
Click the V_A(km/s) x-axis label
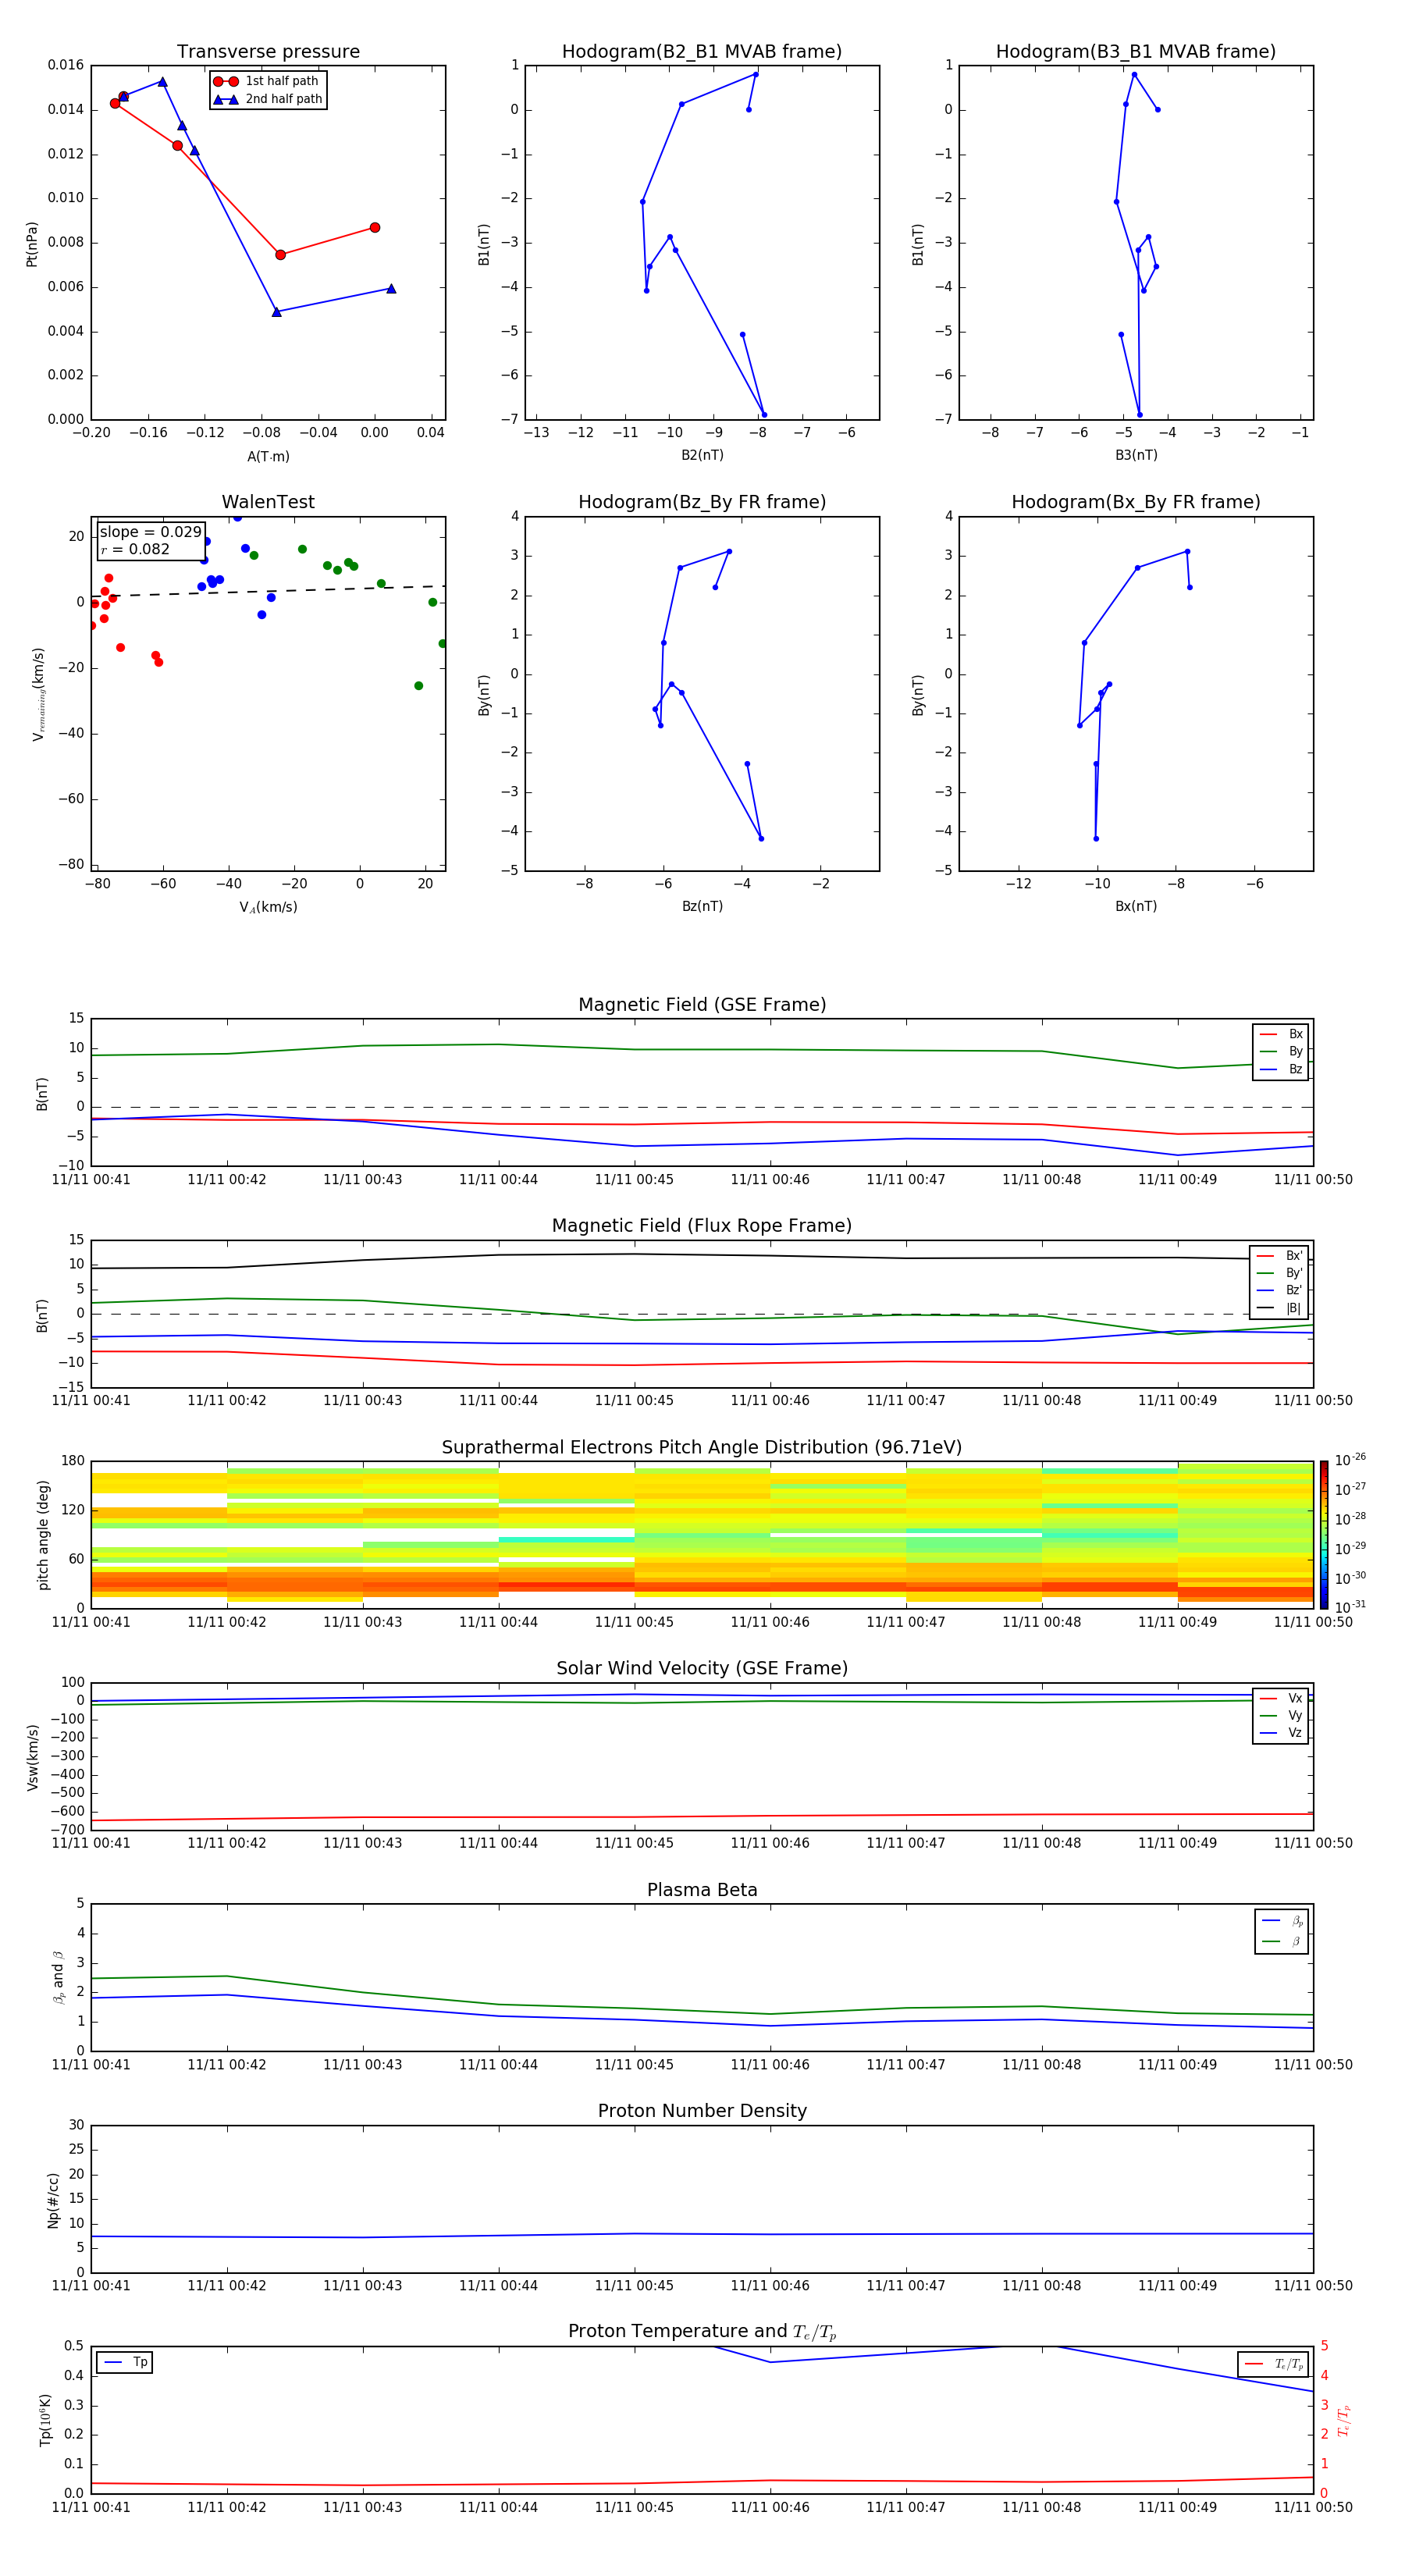tap(268, 907)
